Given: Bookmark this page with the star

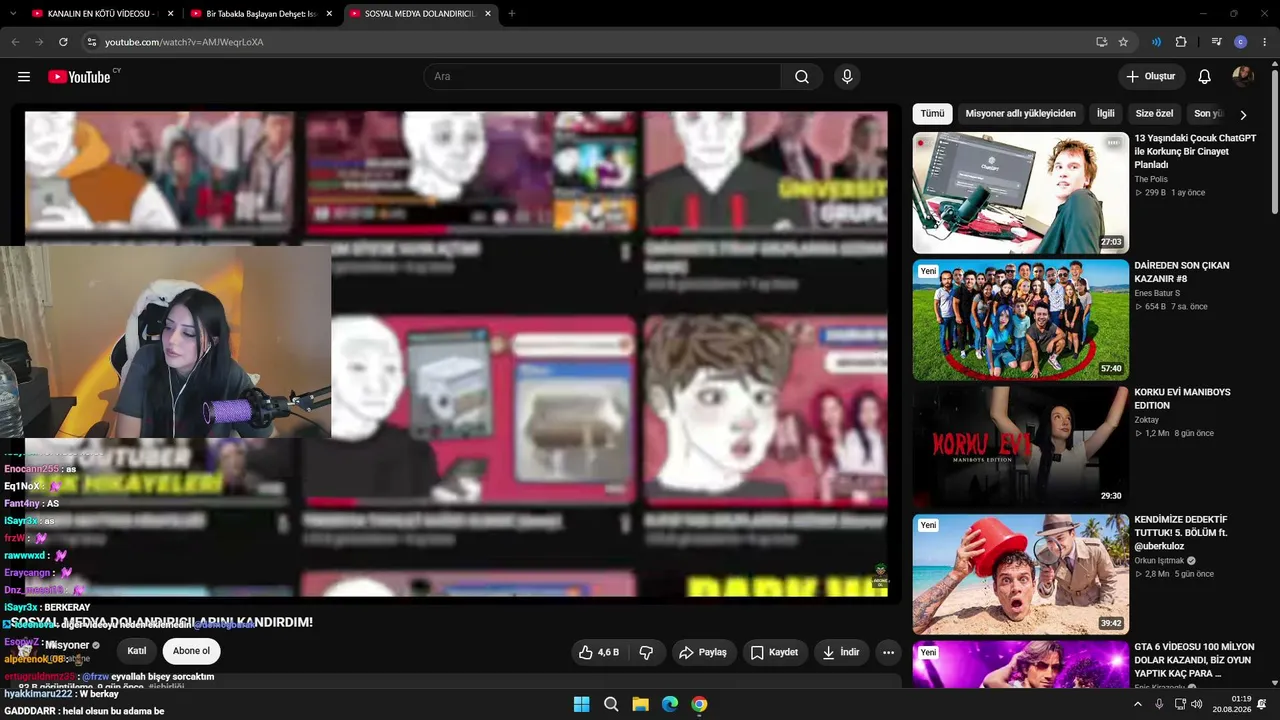Looking at the screenshot, I should [x=1123, y=42].
